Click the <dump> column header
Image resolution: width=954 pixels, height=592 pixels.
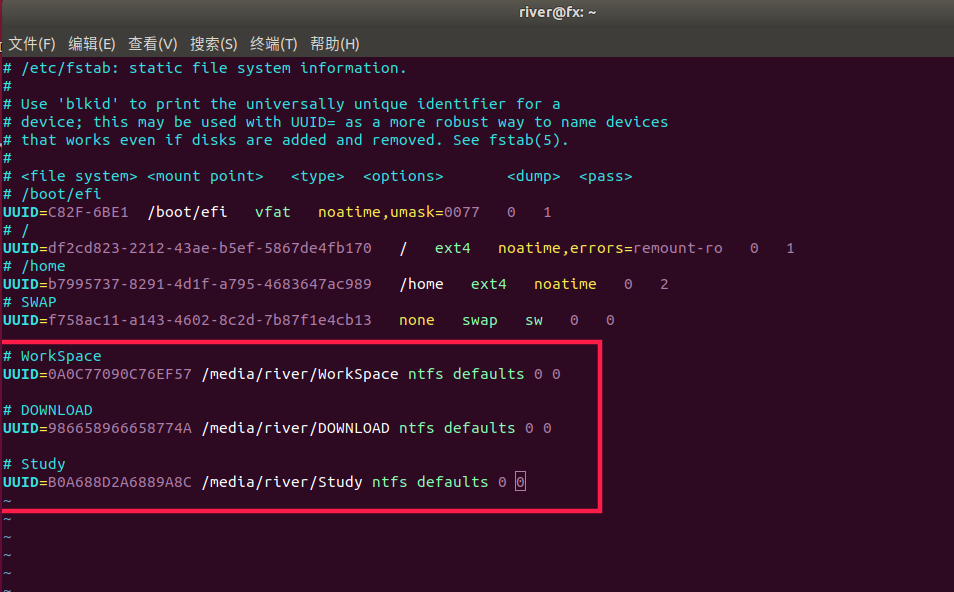(x=534, y=176)
